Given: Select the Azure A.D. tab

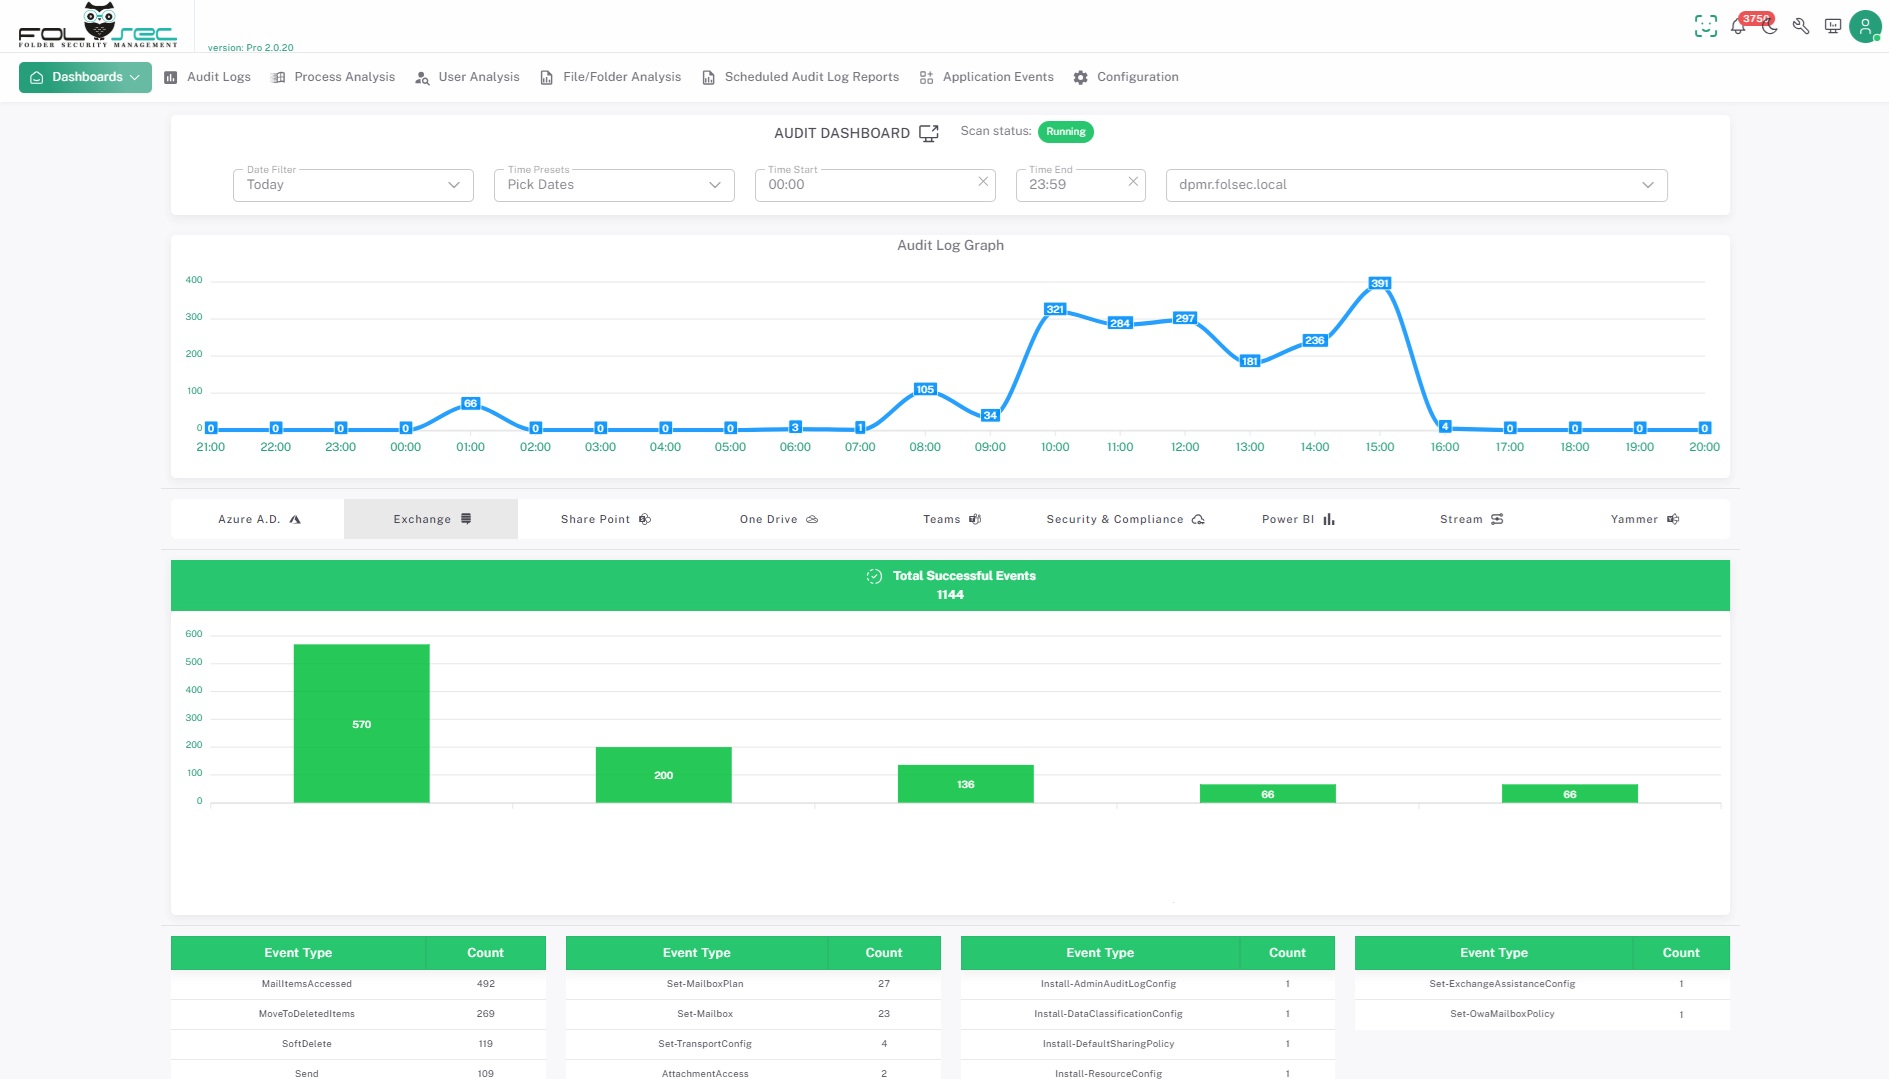Looking at the screenshot, I should pyautogui.click(x=258, y=519).
